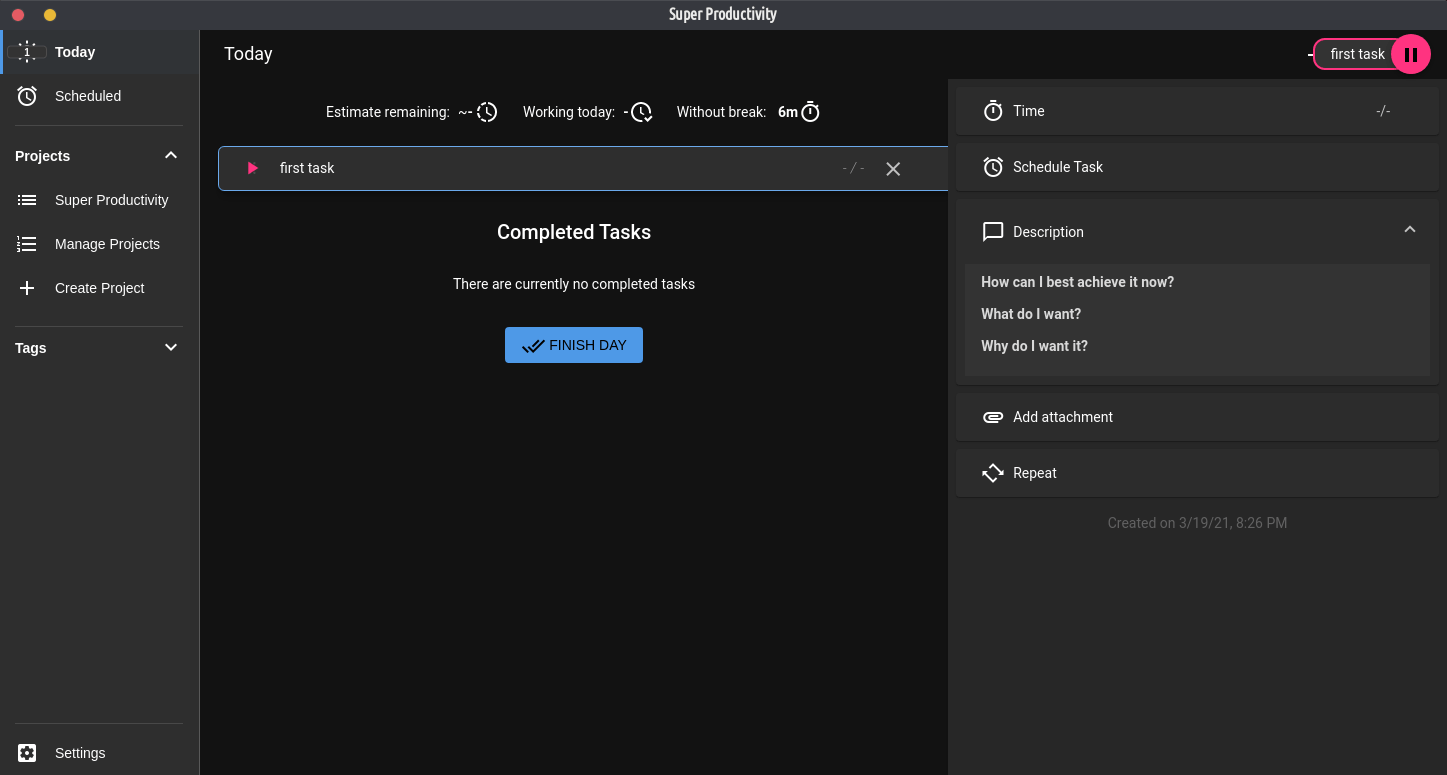Click the Estimate remaining clock icon
Viewport: 1447px width, 775px height.
click(x=487, y=112)
